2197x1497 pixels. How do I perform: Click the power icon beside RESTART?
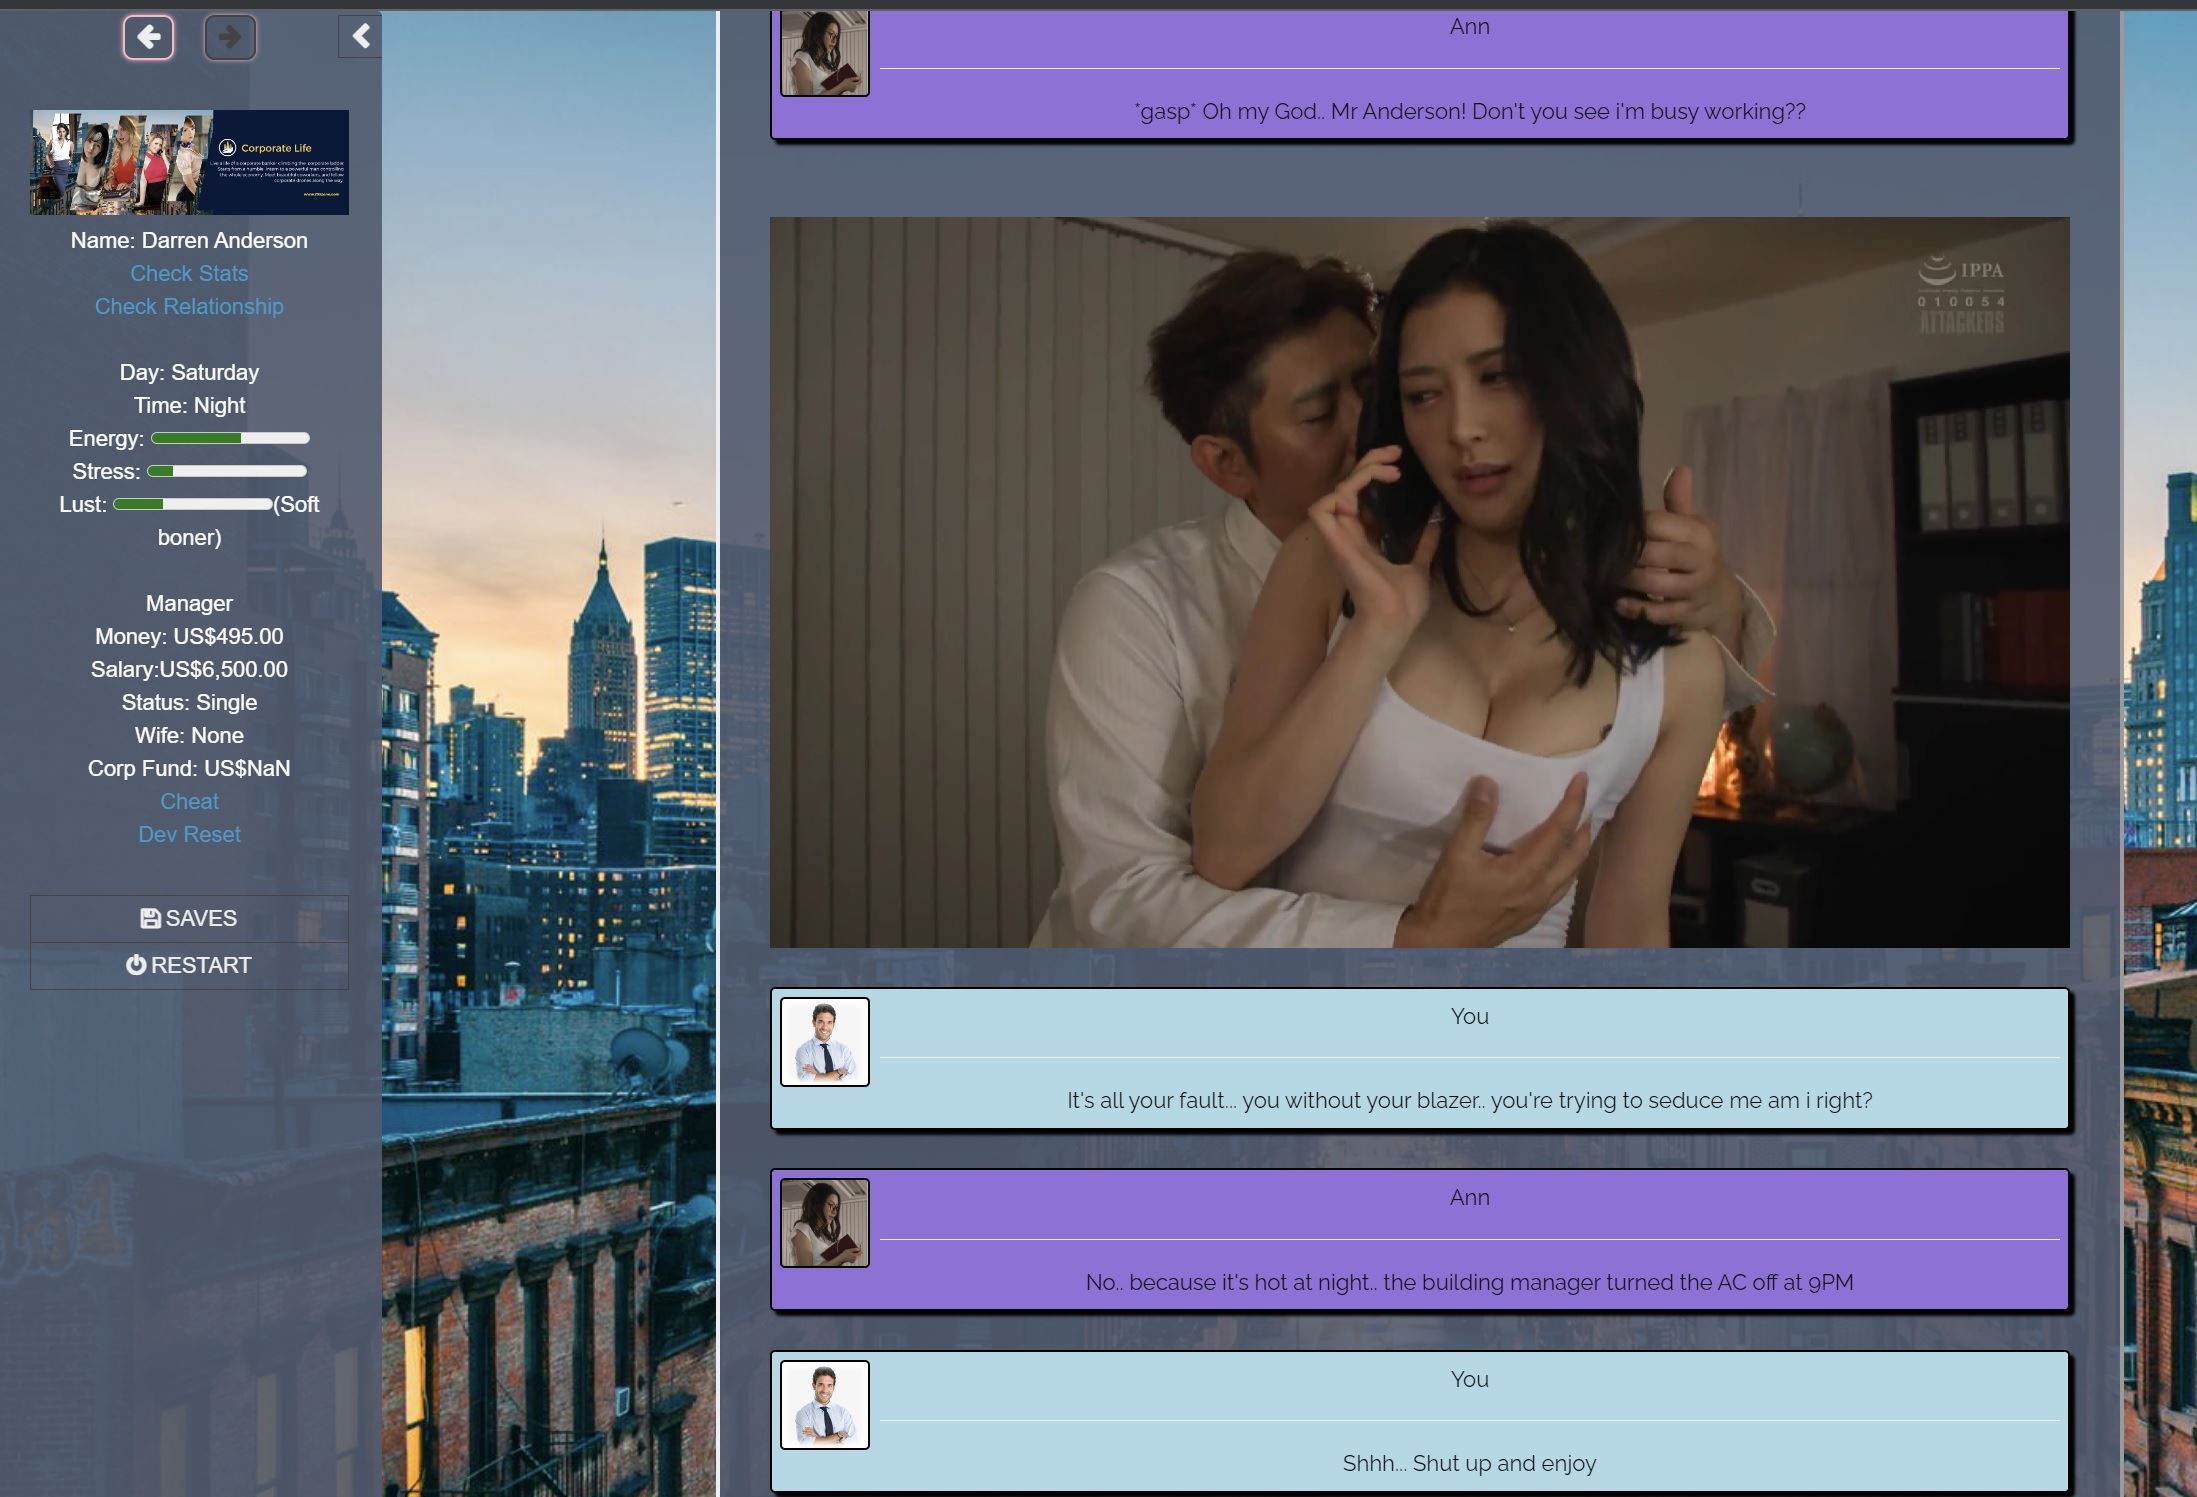(x=136, y=965)
